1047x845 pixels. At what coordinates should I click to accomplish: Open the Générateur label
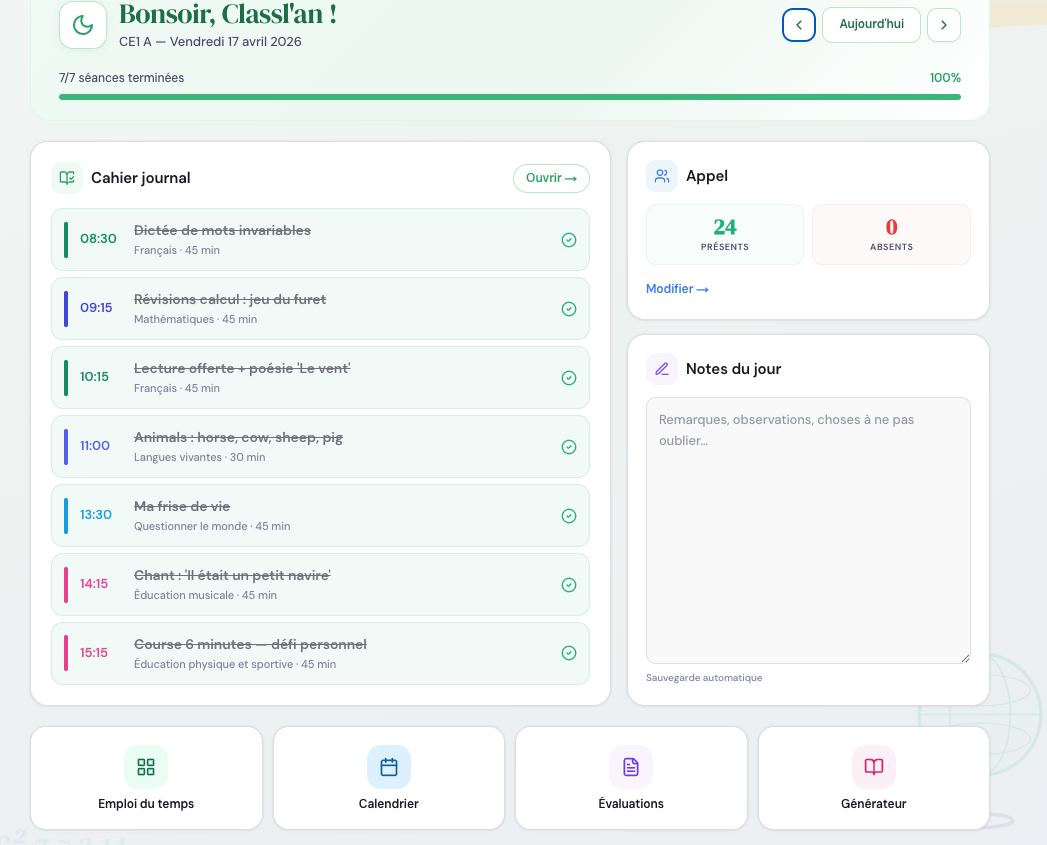[x=873, y=804]
